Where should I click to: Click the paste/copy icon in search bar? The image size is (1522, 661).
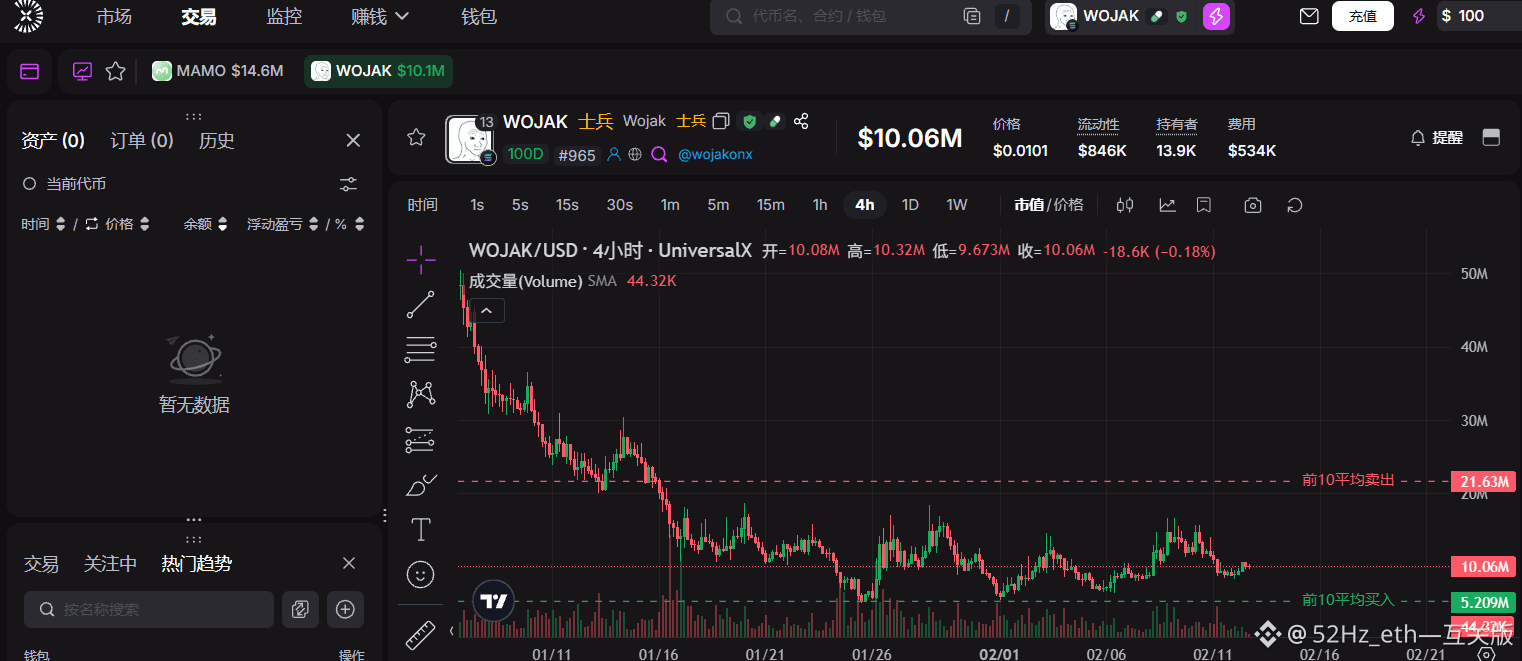pos(971,16)
